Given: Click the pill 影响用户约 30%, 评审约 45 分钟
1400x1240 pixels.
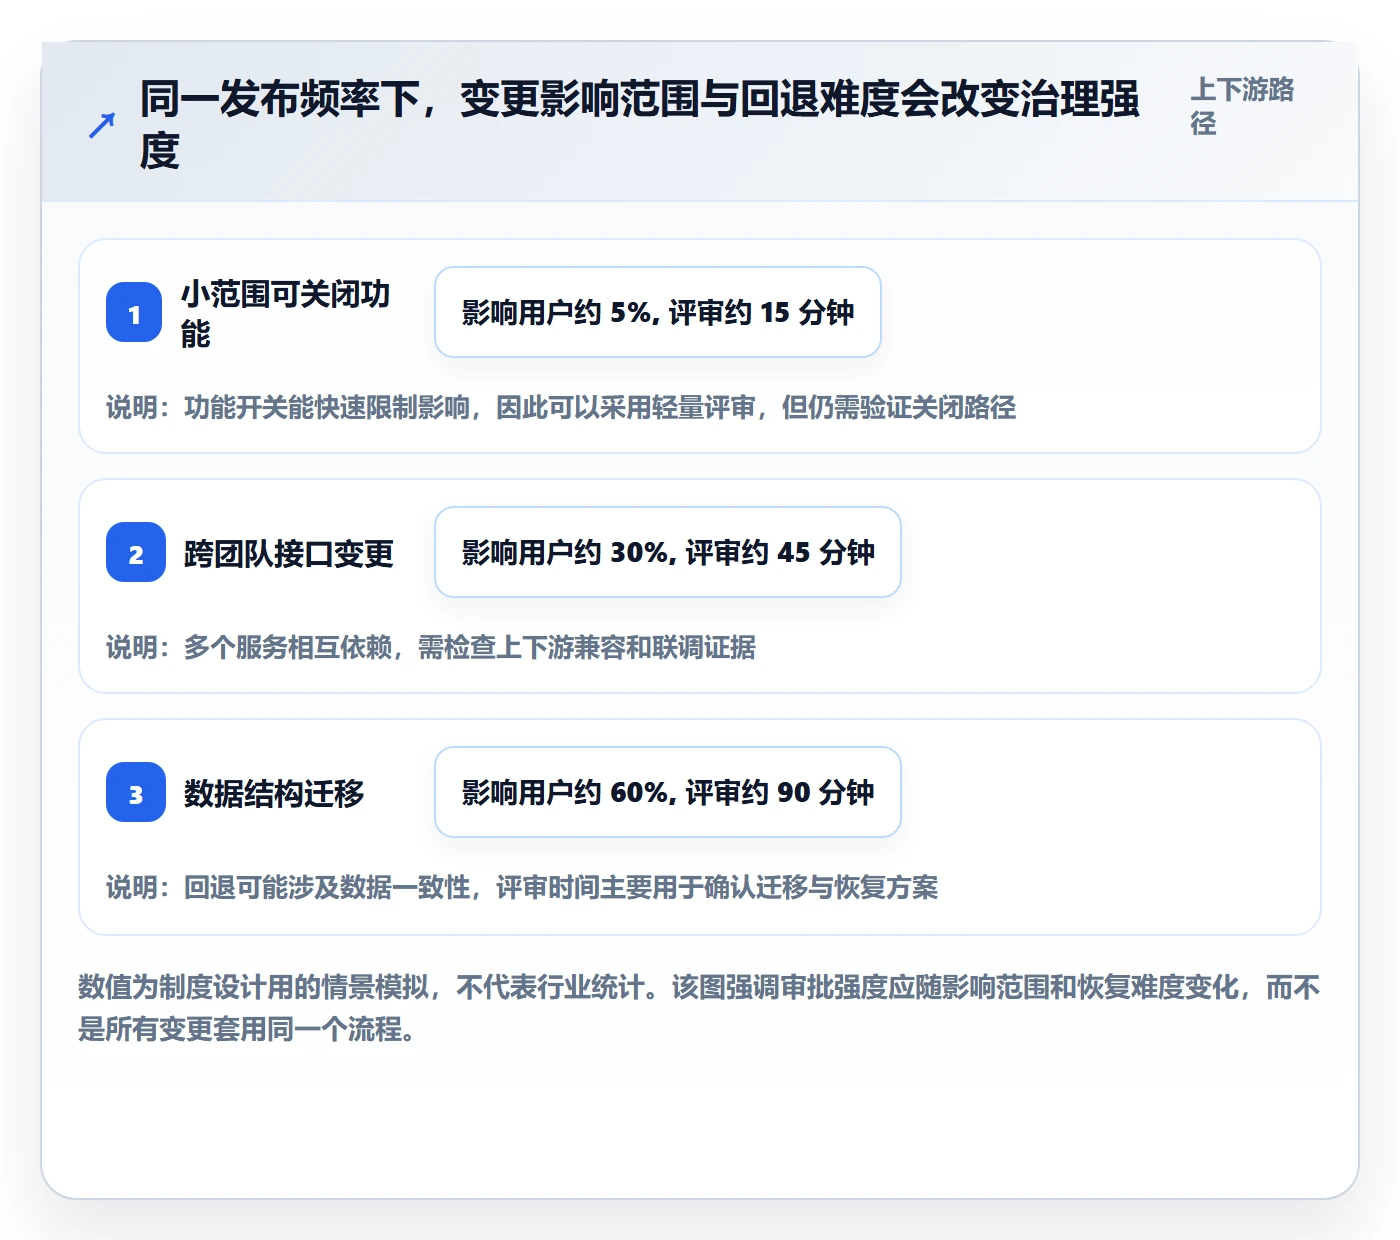Looking at the screenshot, I should pos(668,552).
